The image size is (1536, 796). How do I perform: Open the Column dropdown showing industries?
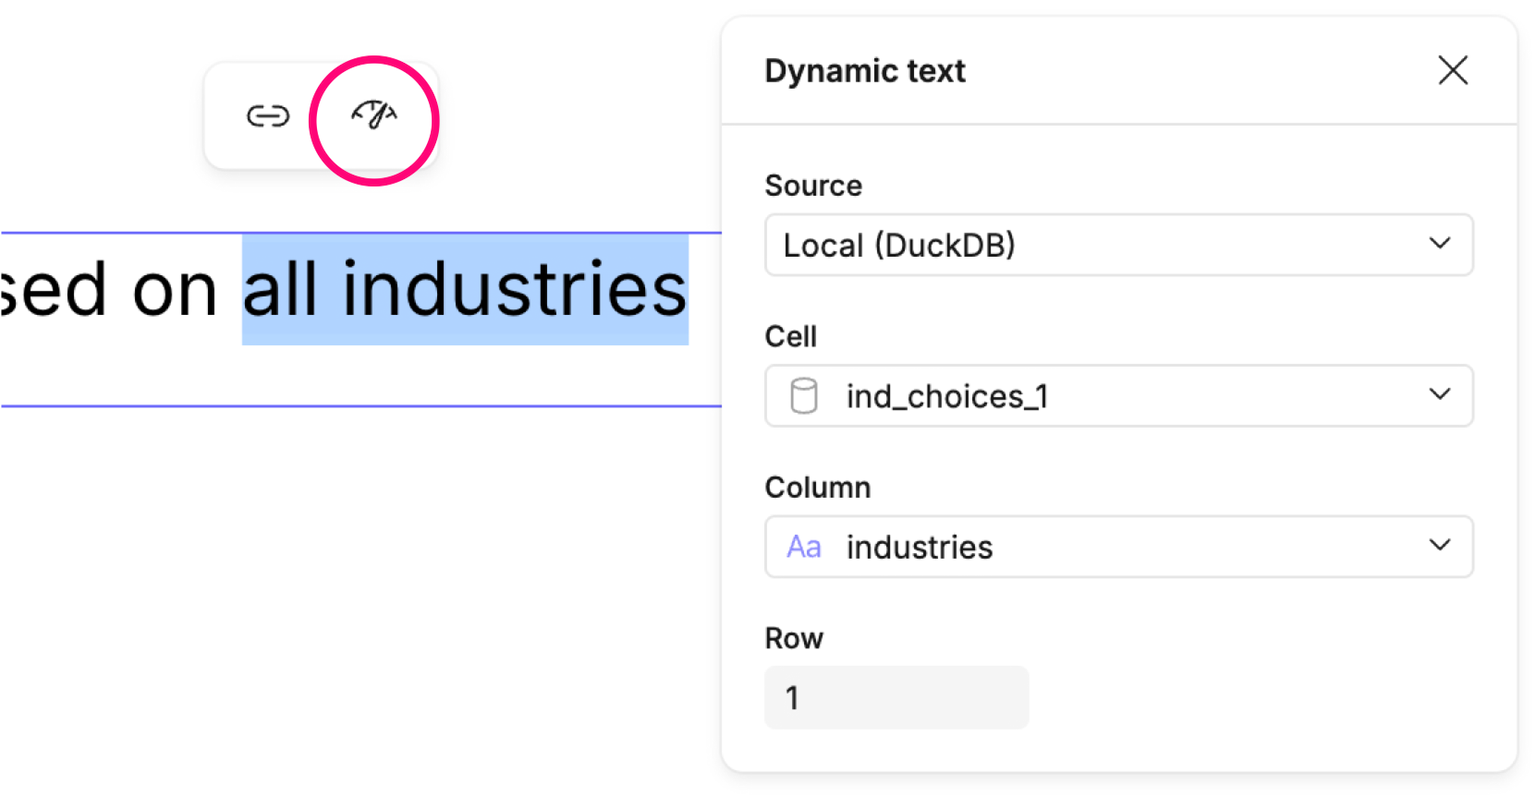[x=1100, y=547]
